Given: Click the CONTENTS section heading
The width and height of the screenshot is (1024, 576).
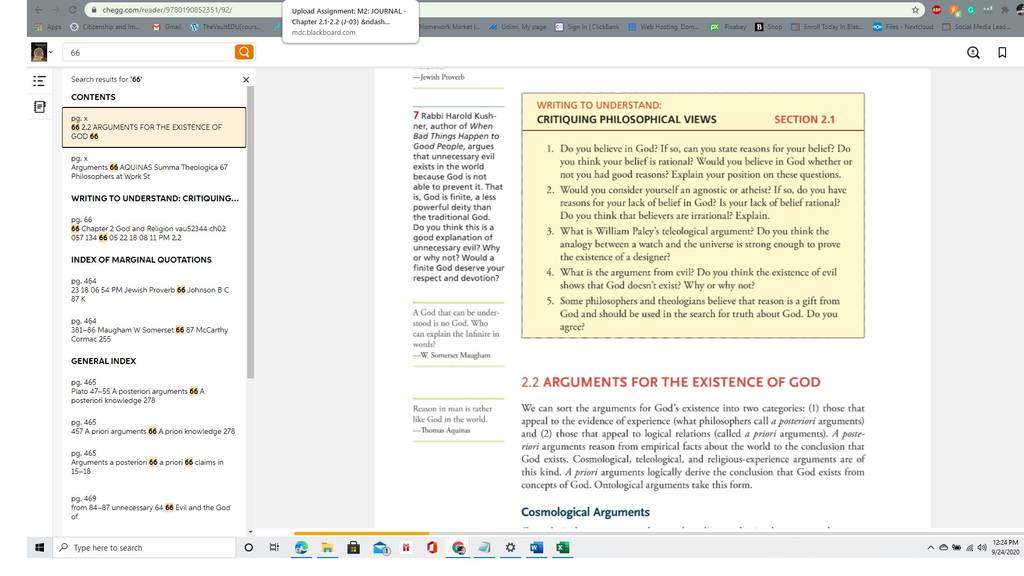Looking at the screenshot, I should [93, 97].
